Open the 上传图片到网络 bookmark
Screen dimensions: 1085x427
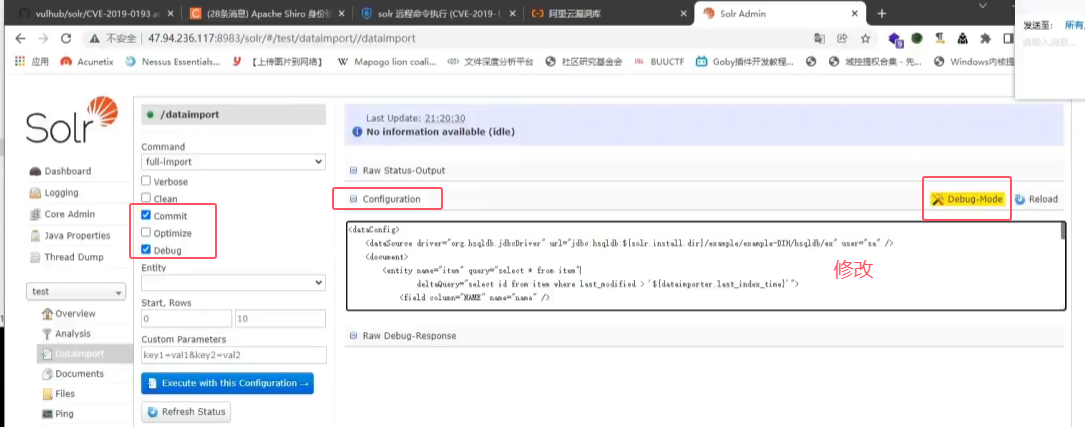279,62
